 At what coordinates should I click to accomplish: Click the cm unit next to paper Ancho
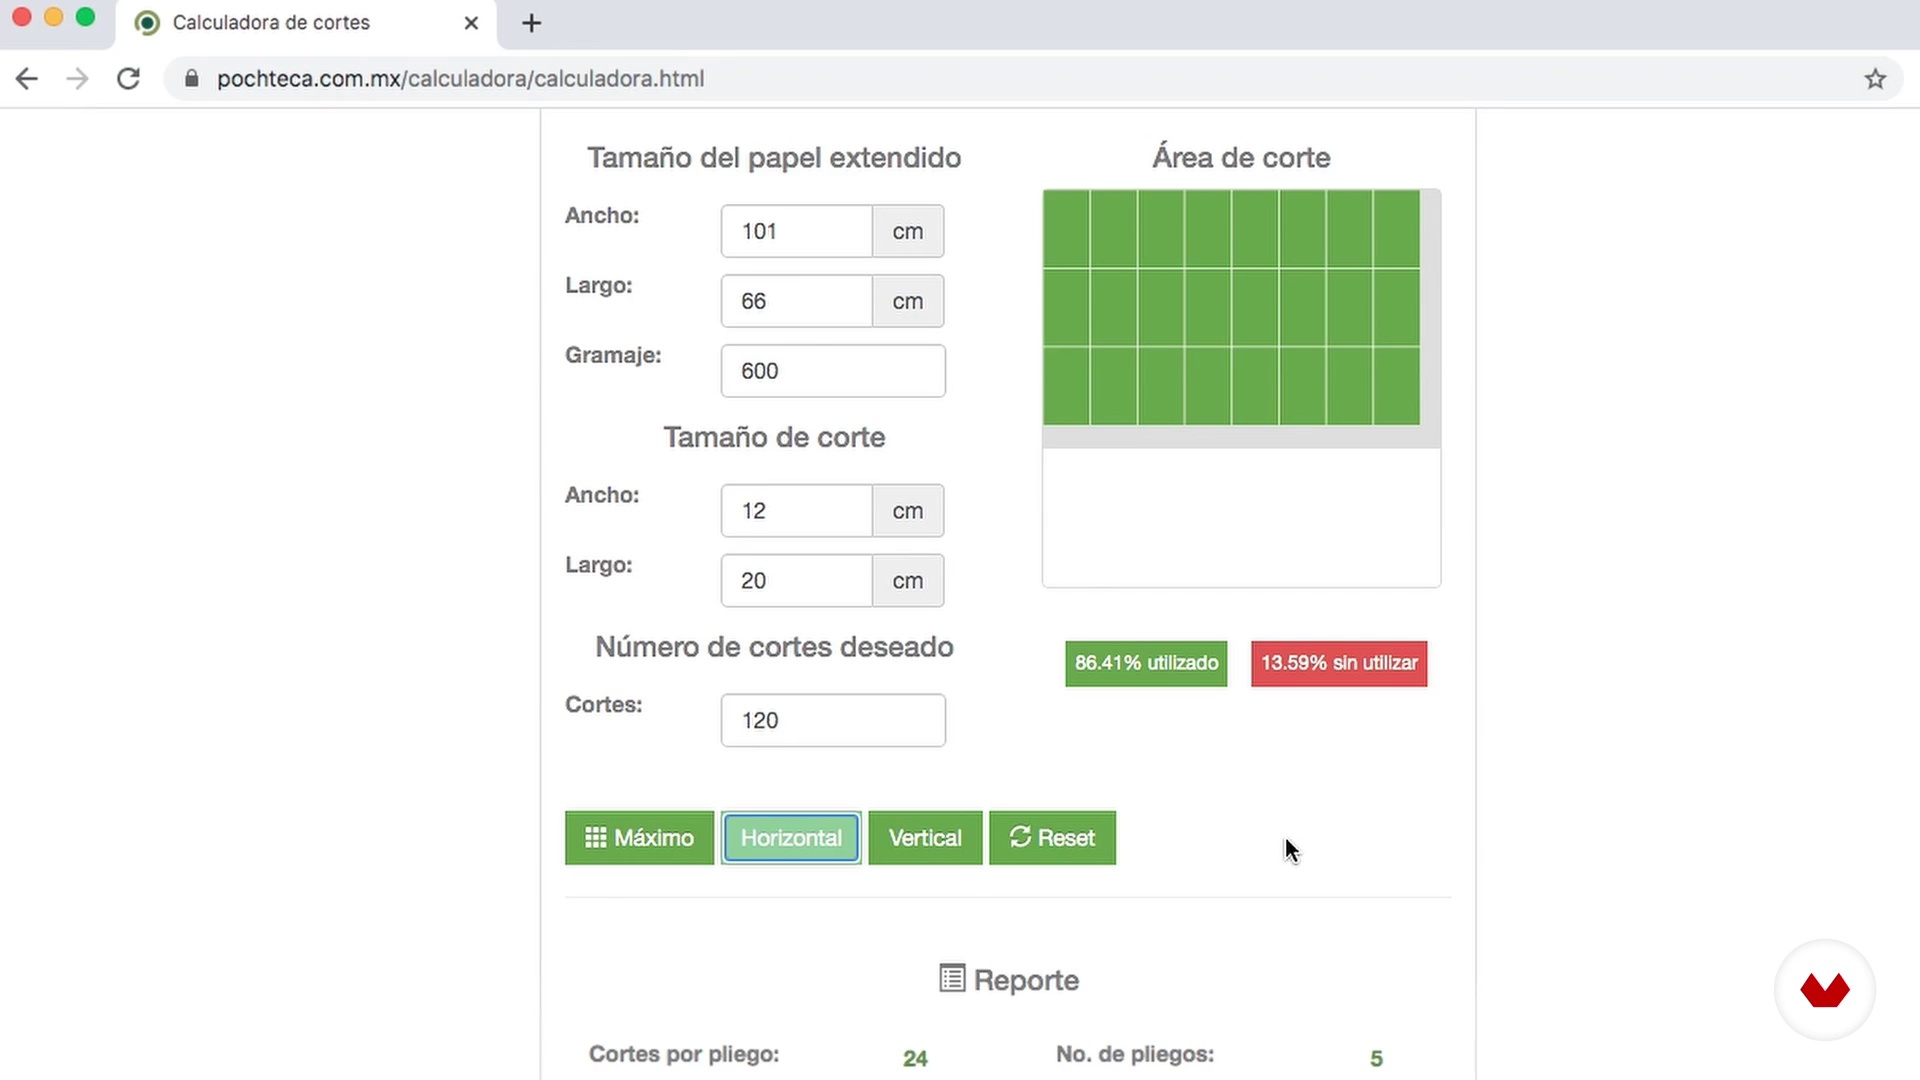908,231
